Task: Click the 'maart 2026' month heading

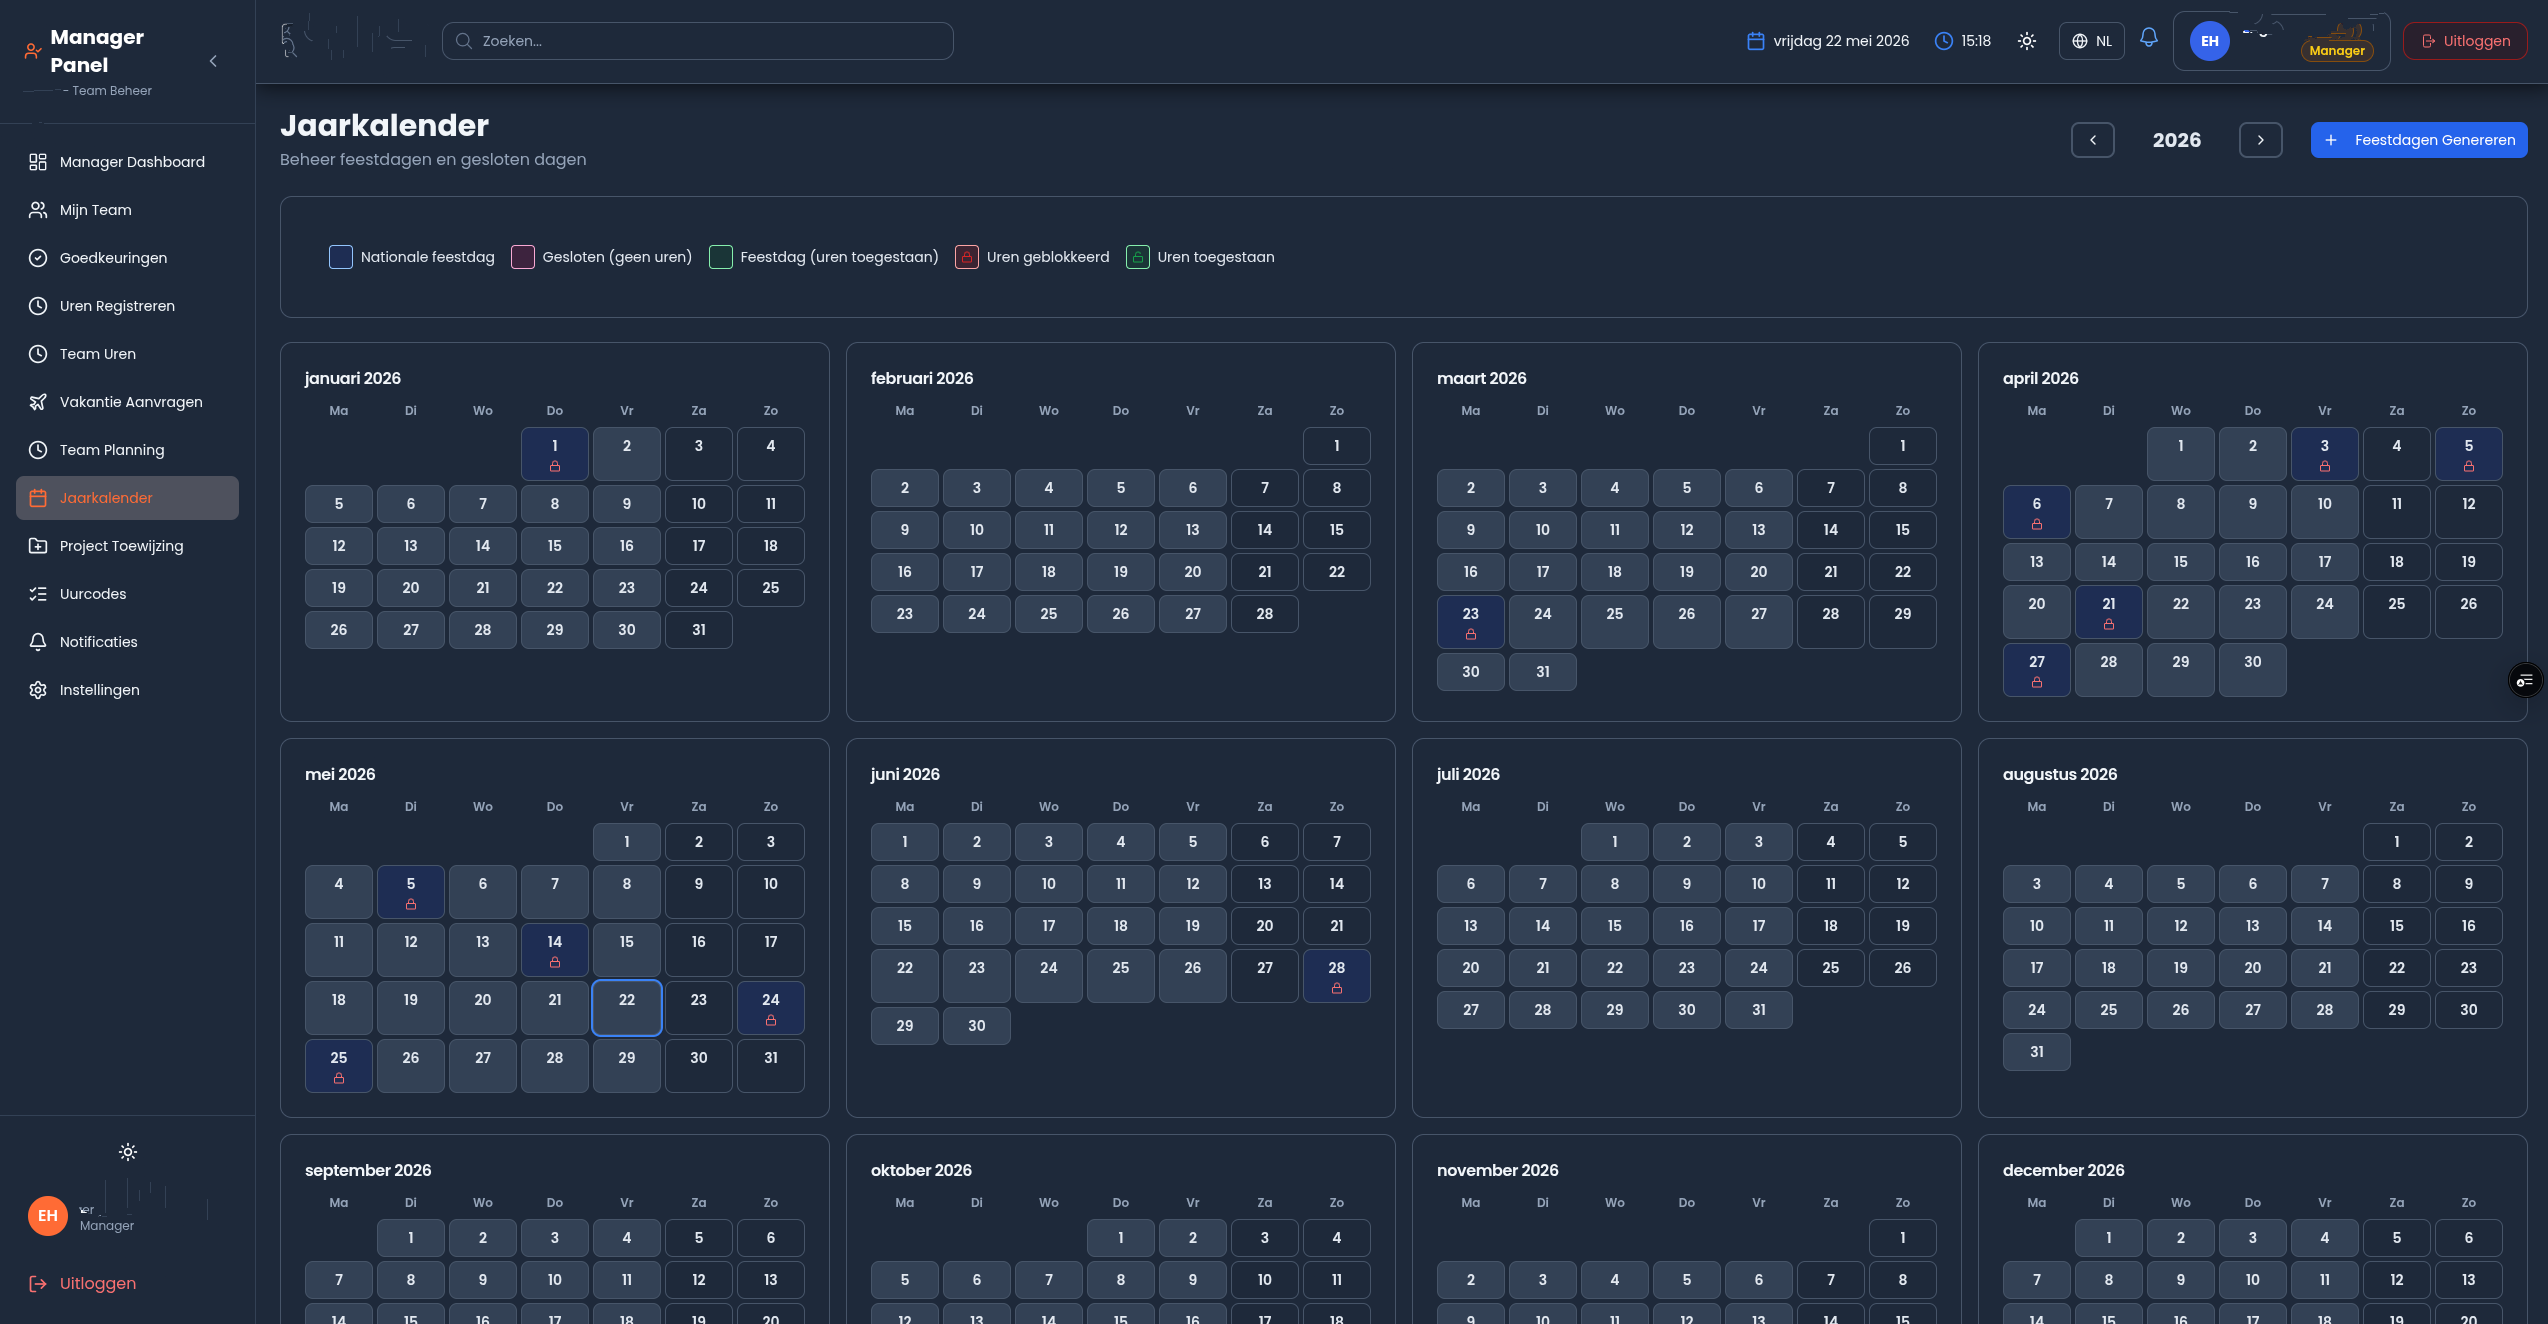Action: (x=1482, y=378)
